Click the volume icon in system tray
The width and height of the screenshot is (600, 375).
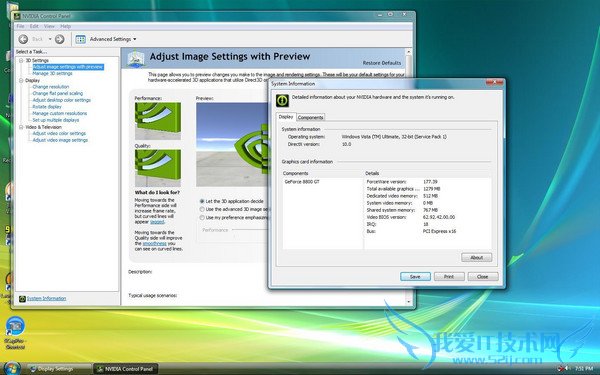(566, 368)
